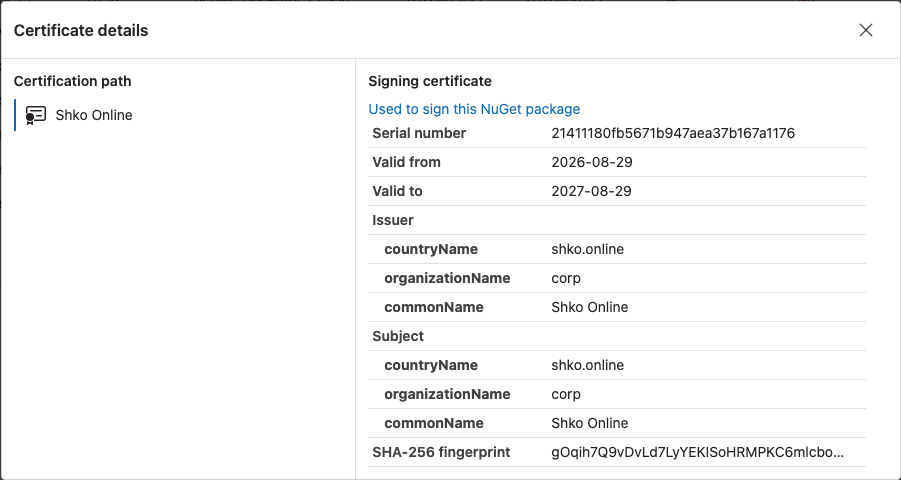Click the certificate icon beside Shko Online
Screen dimensions: 901x480
(36, 115)
